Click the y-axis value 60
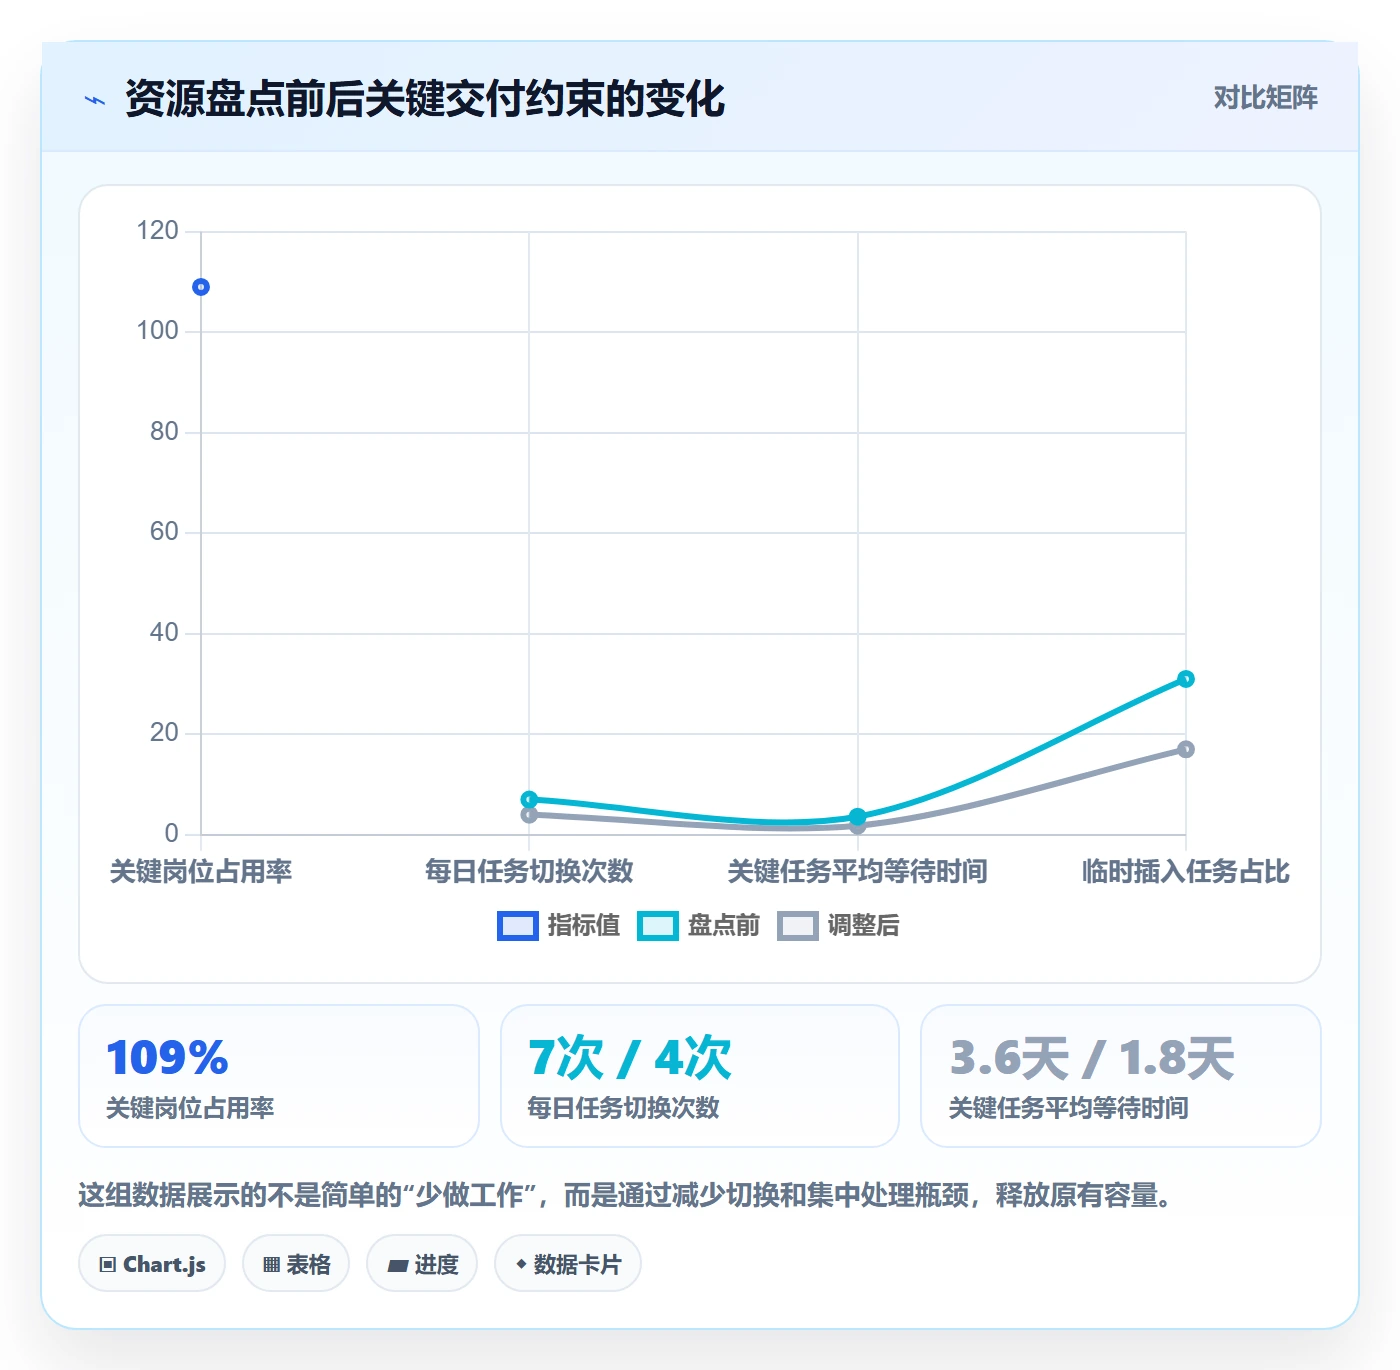The height and width of the screenshot is (1370, 1400). point(164,532)
